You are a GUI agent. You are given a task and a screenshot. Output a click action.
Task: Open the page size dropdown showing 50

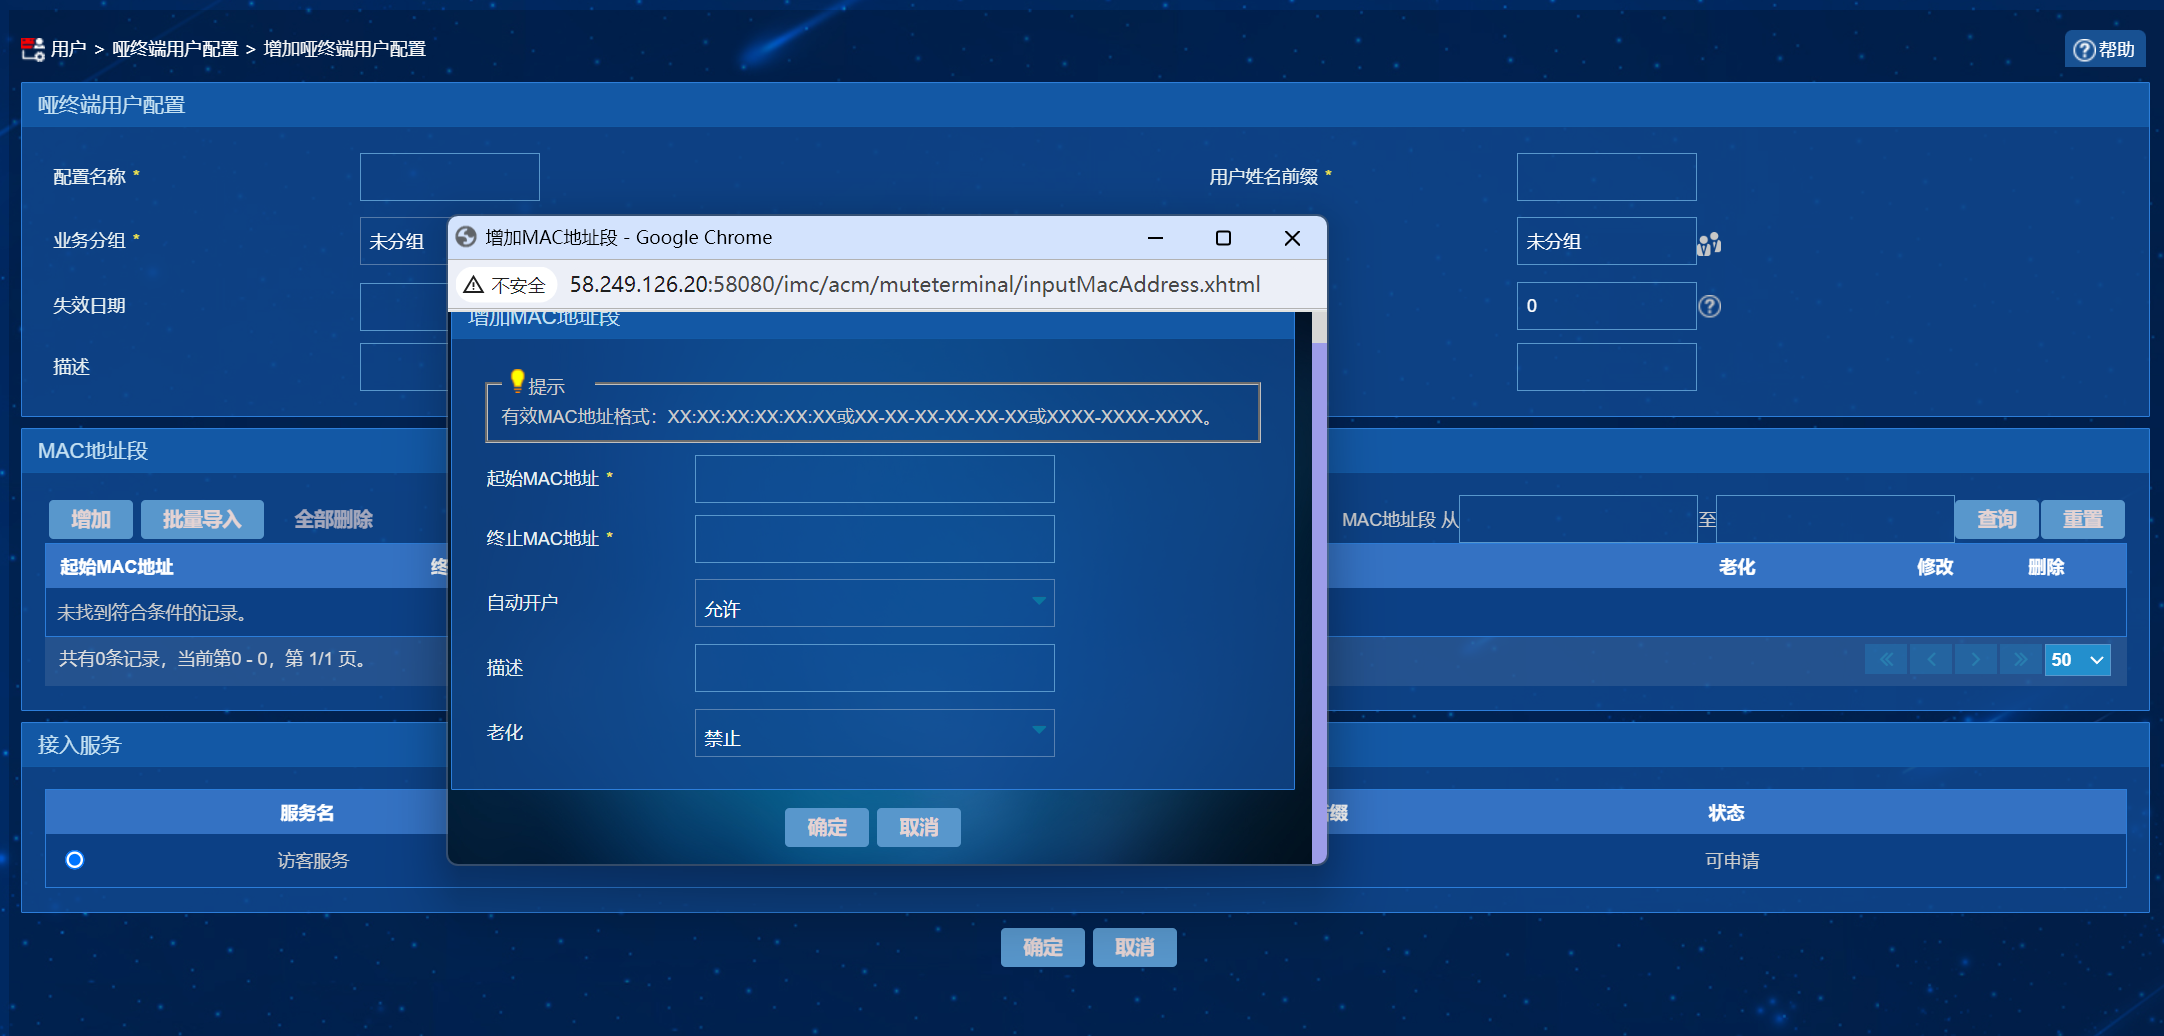click(x=2077, y=659)
